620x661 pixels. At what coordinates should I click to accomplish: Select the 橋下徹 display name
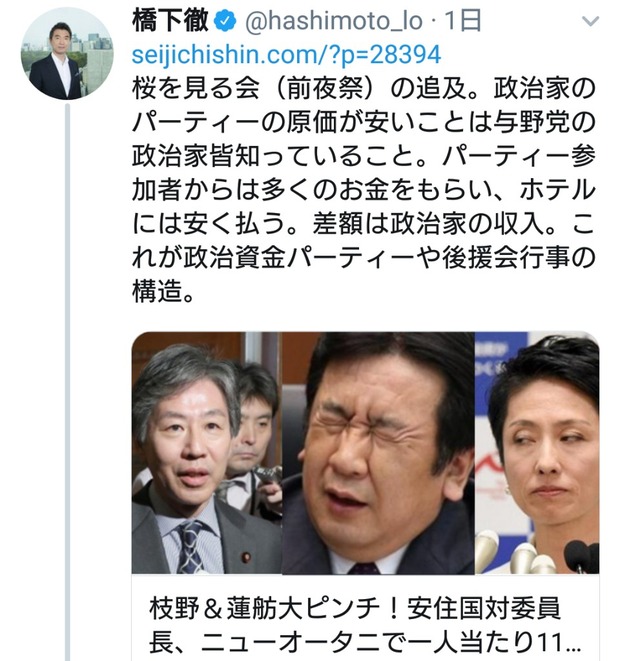[170, 21]
